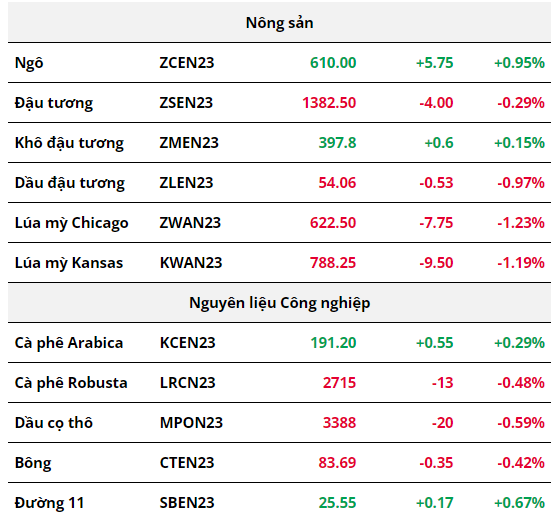Image resolution: width=560 pixels, height=522 pixels.
Task: Select the Lúa mỳ Chicago row
Action: tap(279, 223)
